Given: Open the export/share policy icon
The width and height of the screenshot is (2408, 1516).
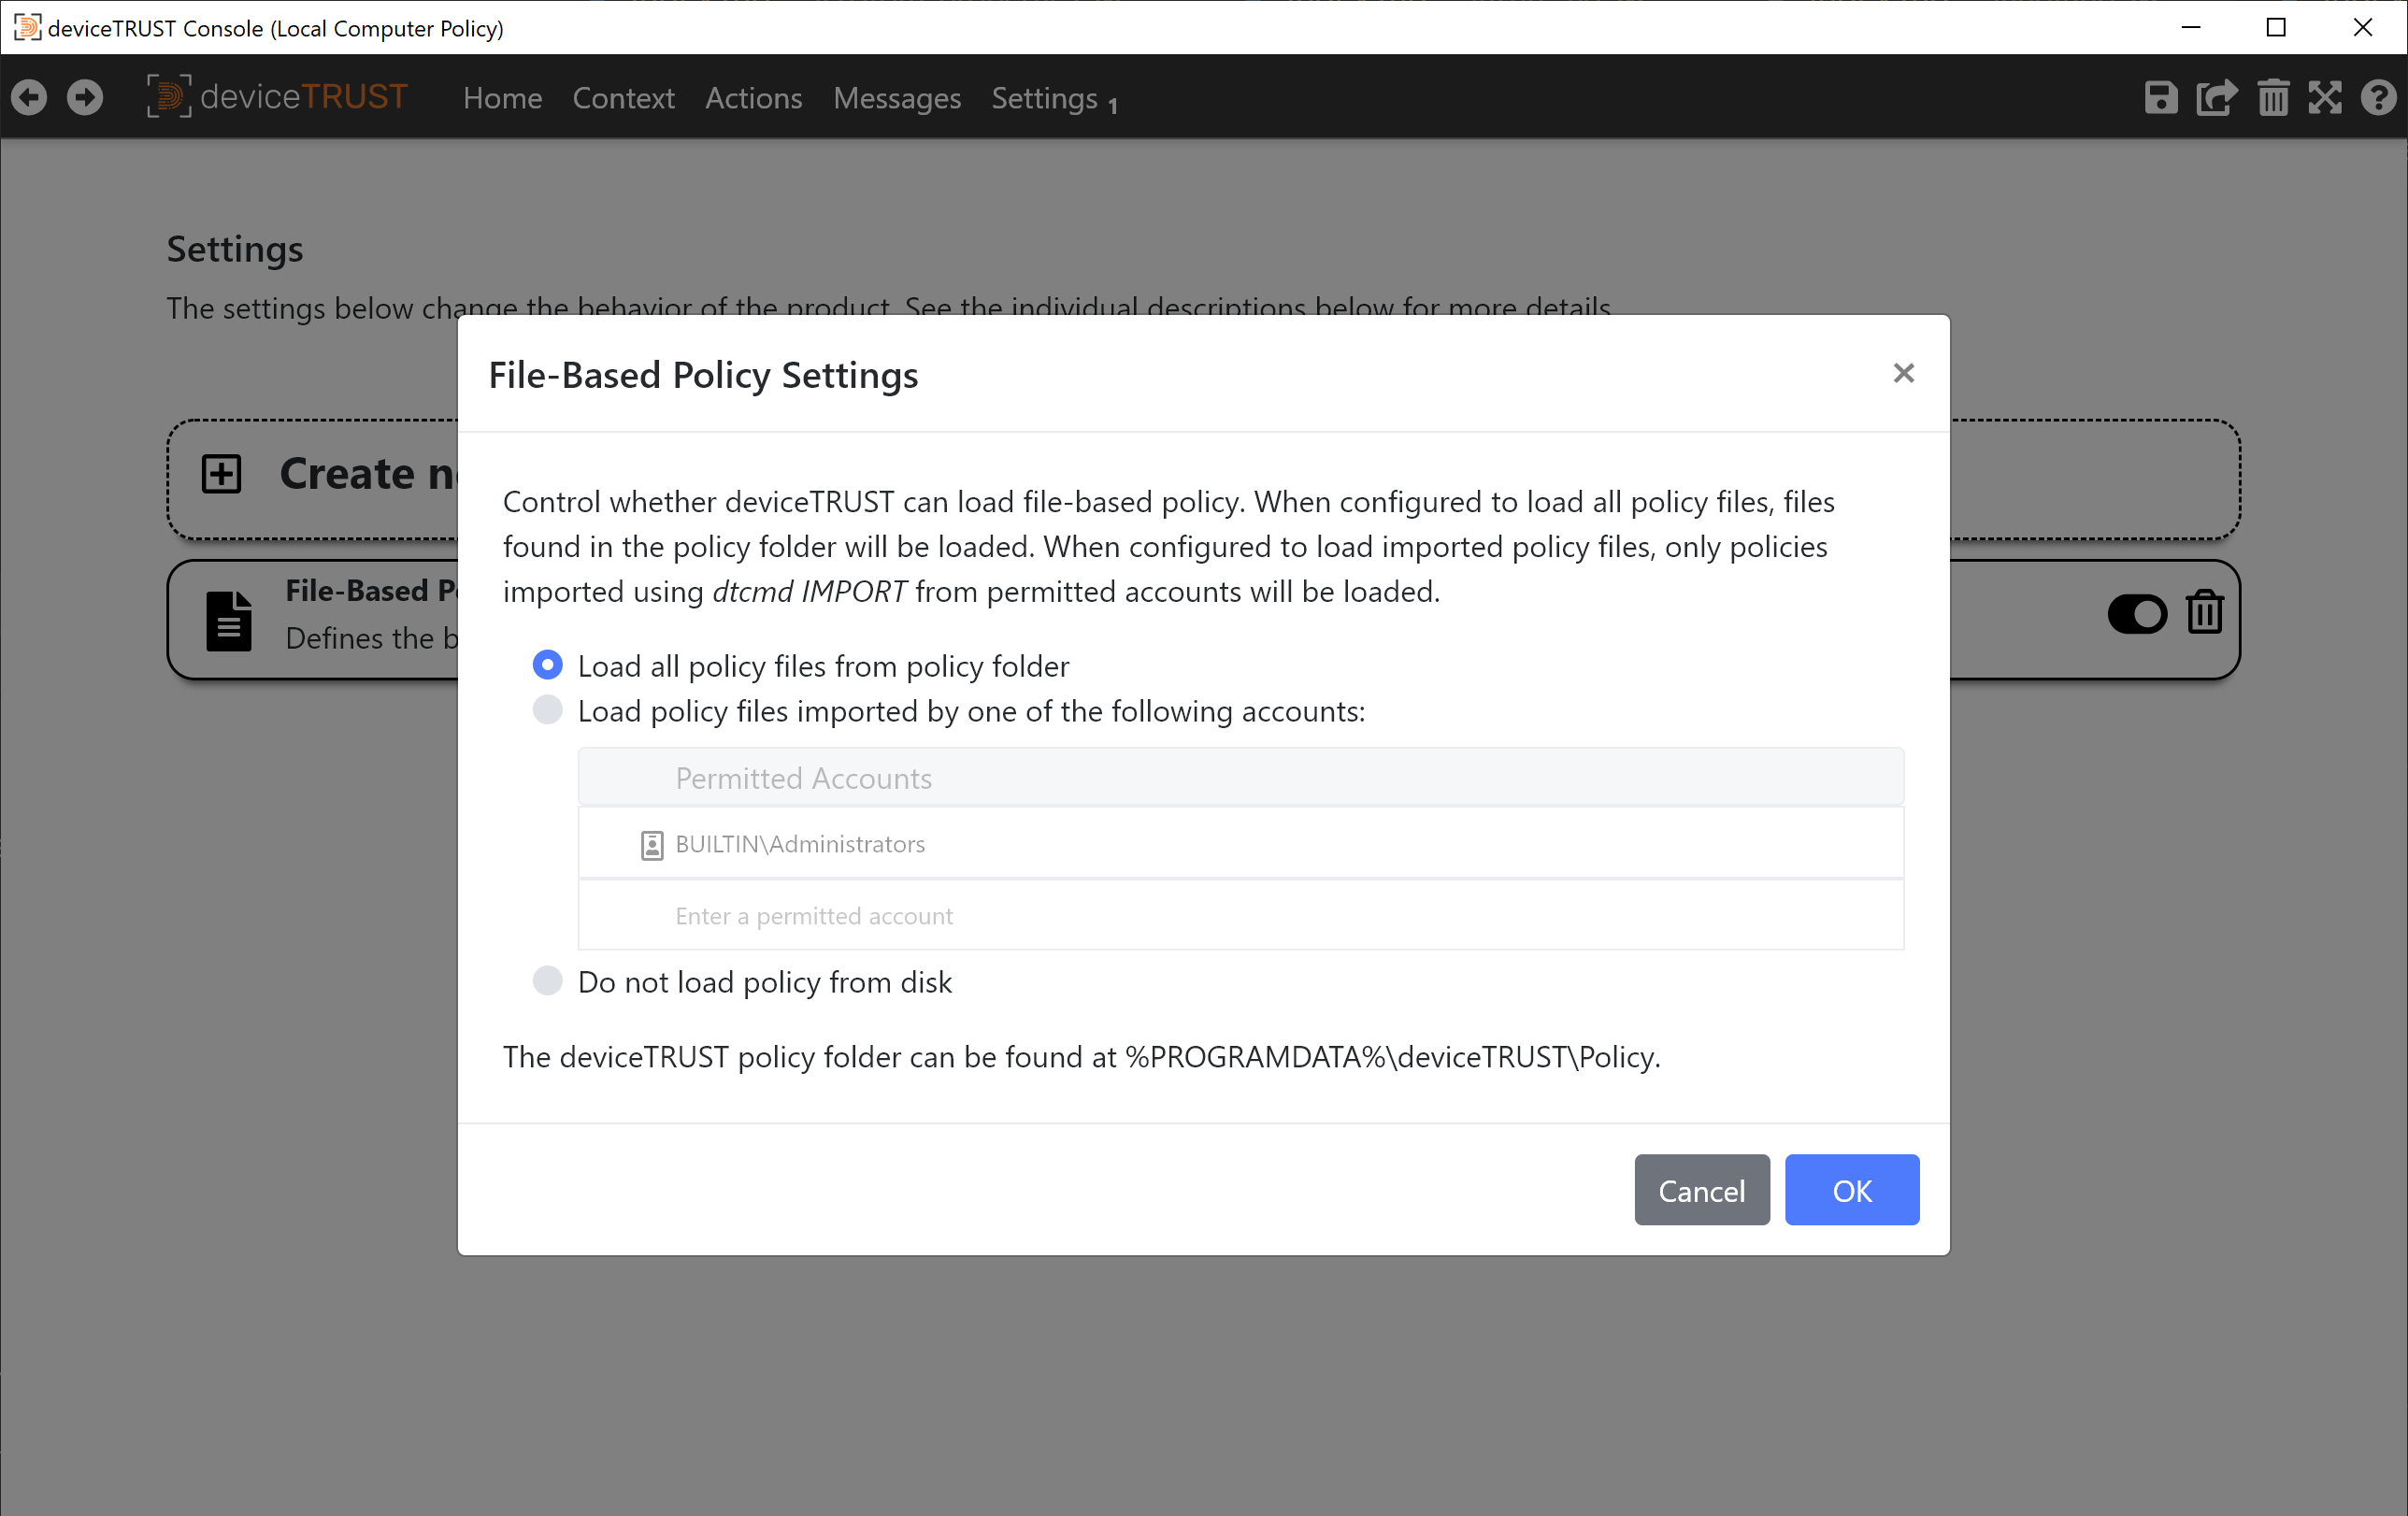Looking at the screenshot, I should click(2216, 97).
